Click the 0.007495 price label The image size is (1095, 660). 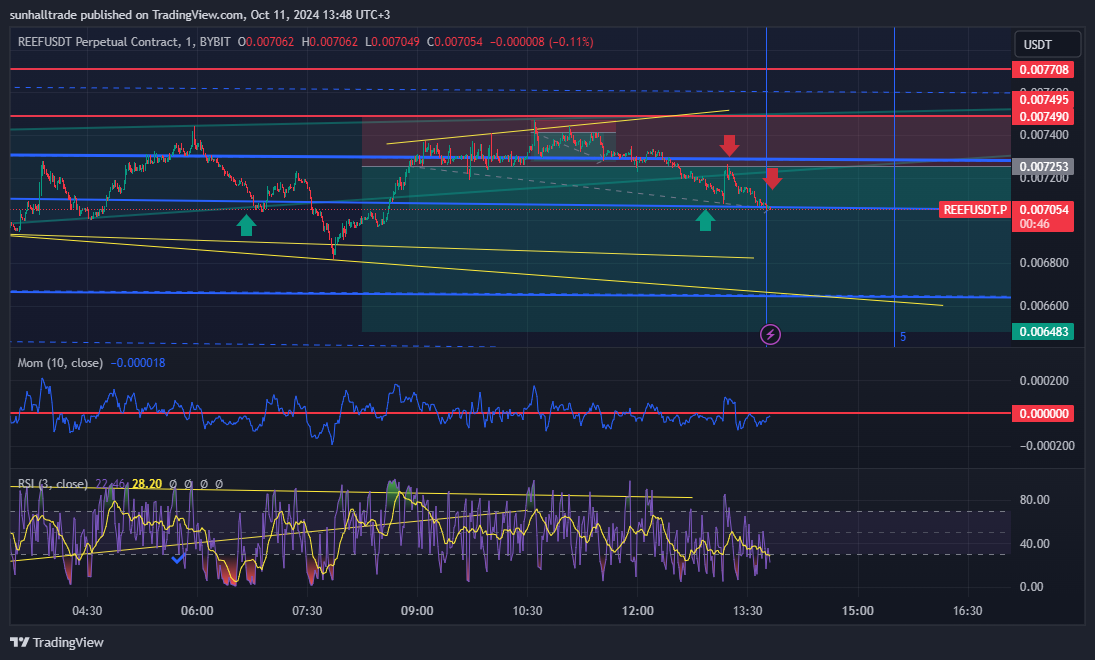(1043, 100)
